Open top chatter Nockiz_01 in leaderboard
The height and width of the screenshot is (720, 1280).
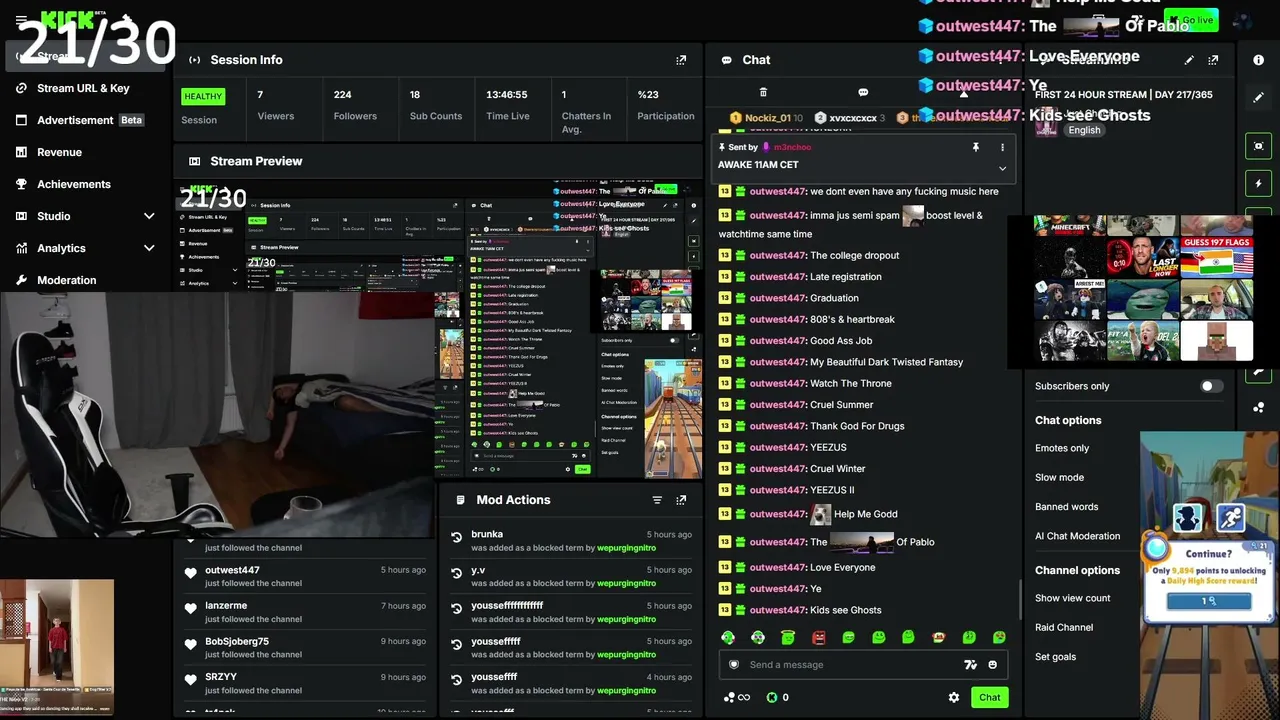767,118
